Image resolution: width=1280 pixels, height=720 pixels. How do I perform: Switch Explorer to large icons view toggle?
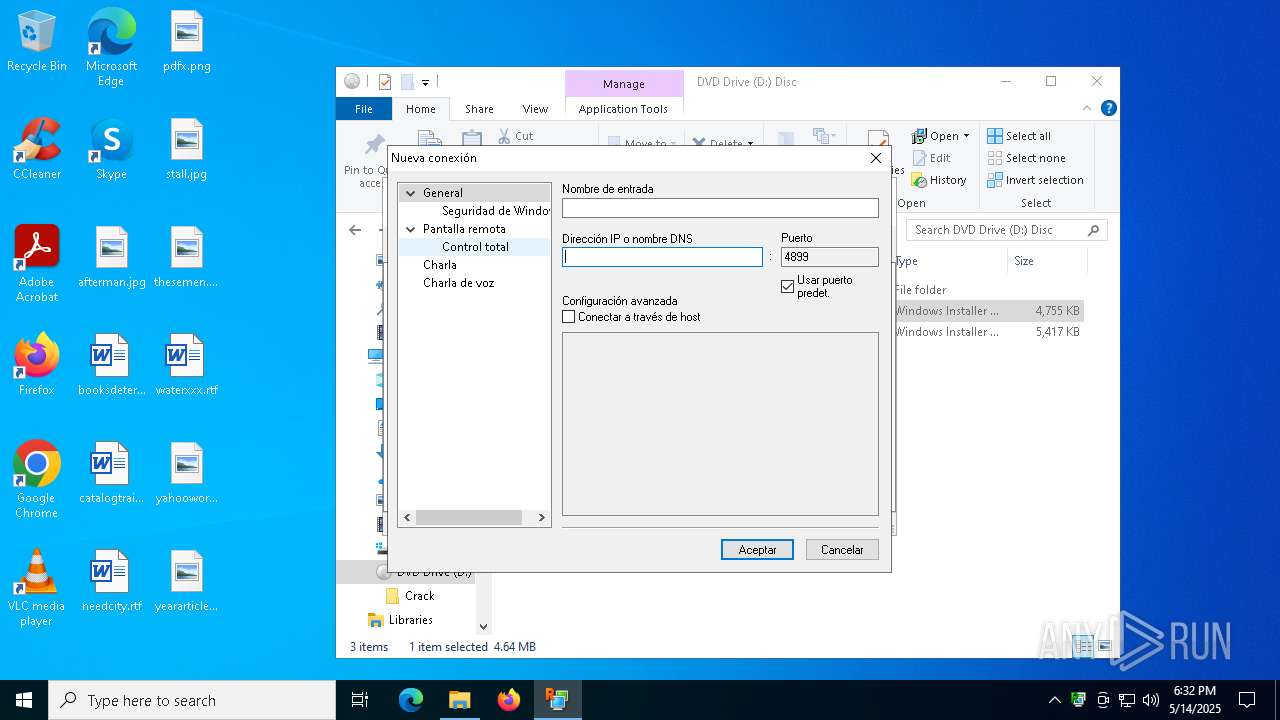click(1105, 647)
